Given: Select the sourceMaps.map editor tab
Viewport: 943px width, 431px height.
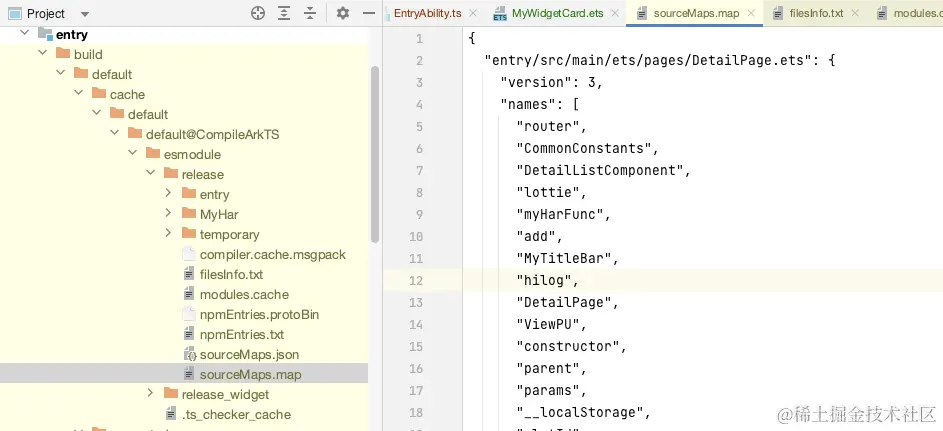Looking at the screenshot, I should (696, 13).
